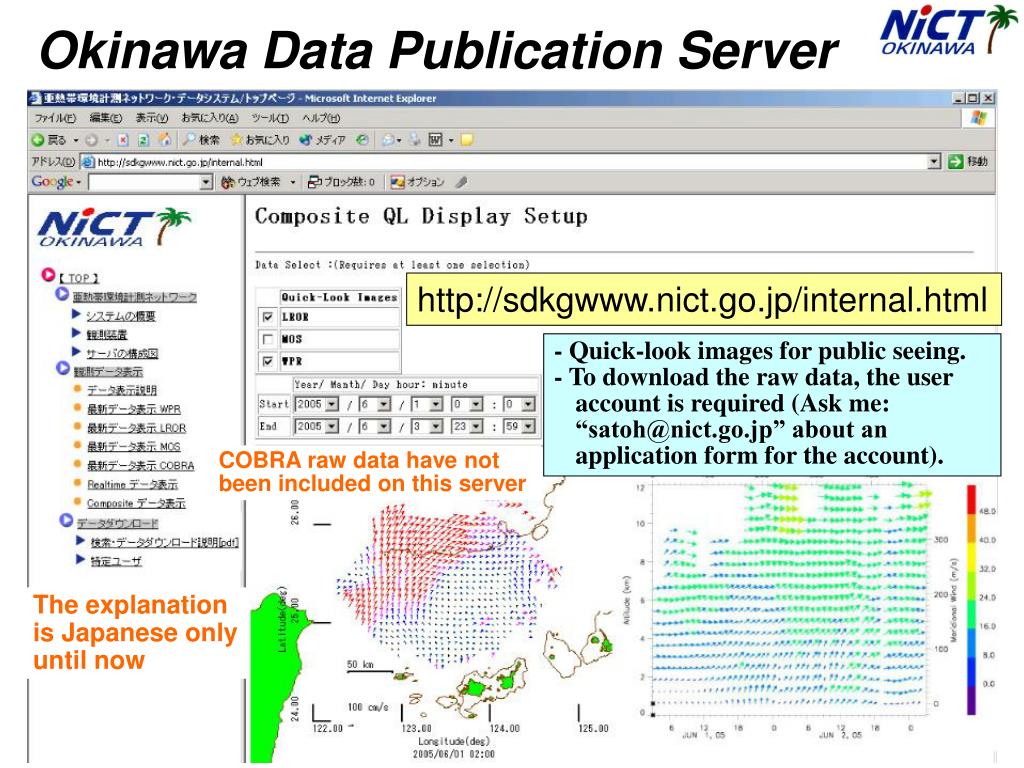Screen dimensions: 1024x768
Task: Open the Search (検索) toolbar button
Action: pyautogui.click(x=202, y=140)
